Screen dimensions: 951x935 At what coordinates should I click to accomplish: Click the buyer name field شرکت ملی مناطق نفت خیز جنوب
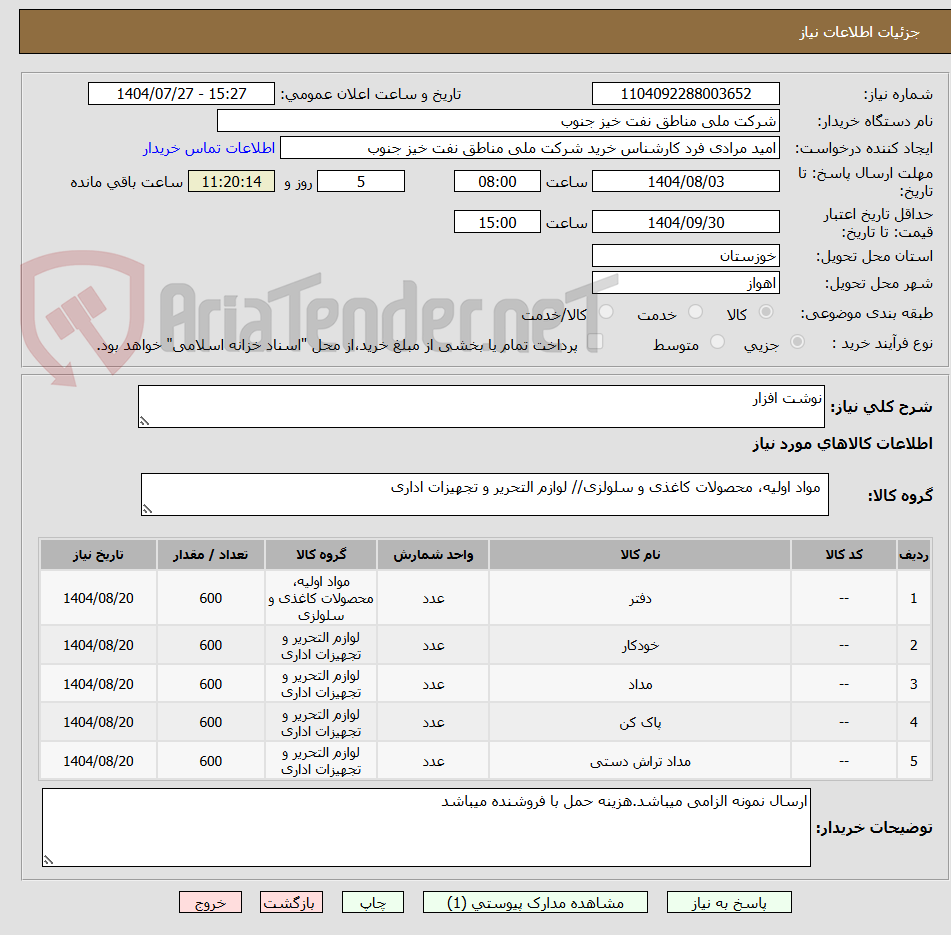coord(498,121)
